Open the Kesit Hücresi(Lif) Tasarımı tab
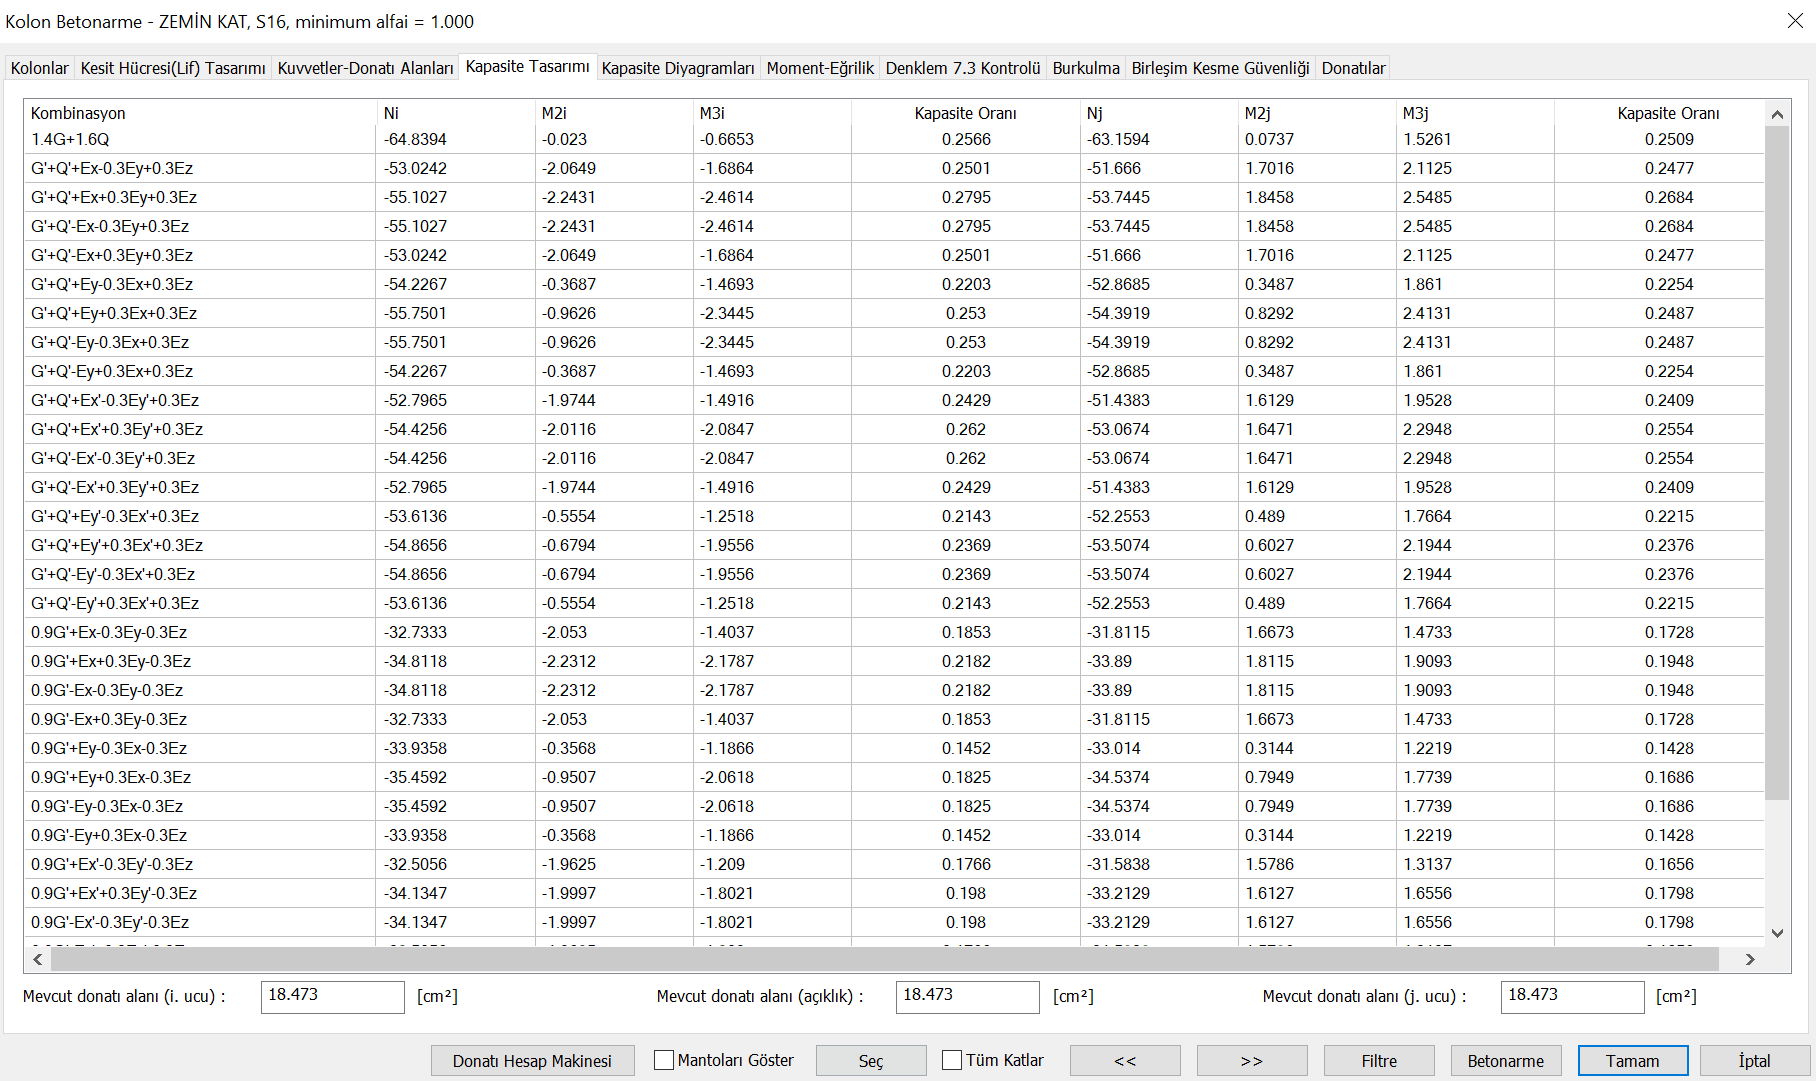 [172, 67]
